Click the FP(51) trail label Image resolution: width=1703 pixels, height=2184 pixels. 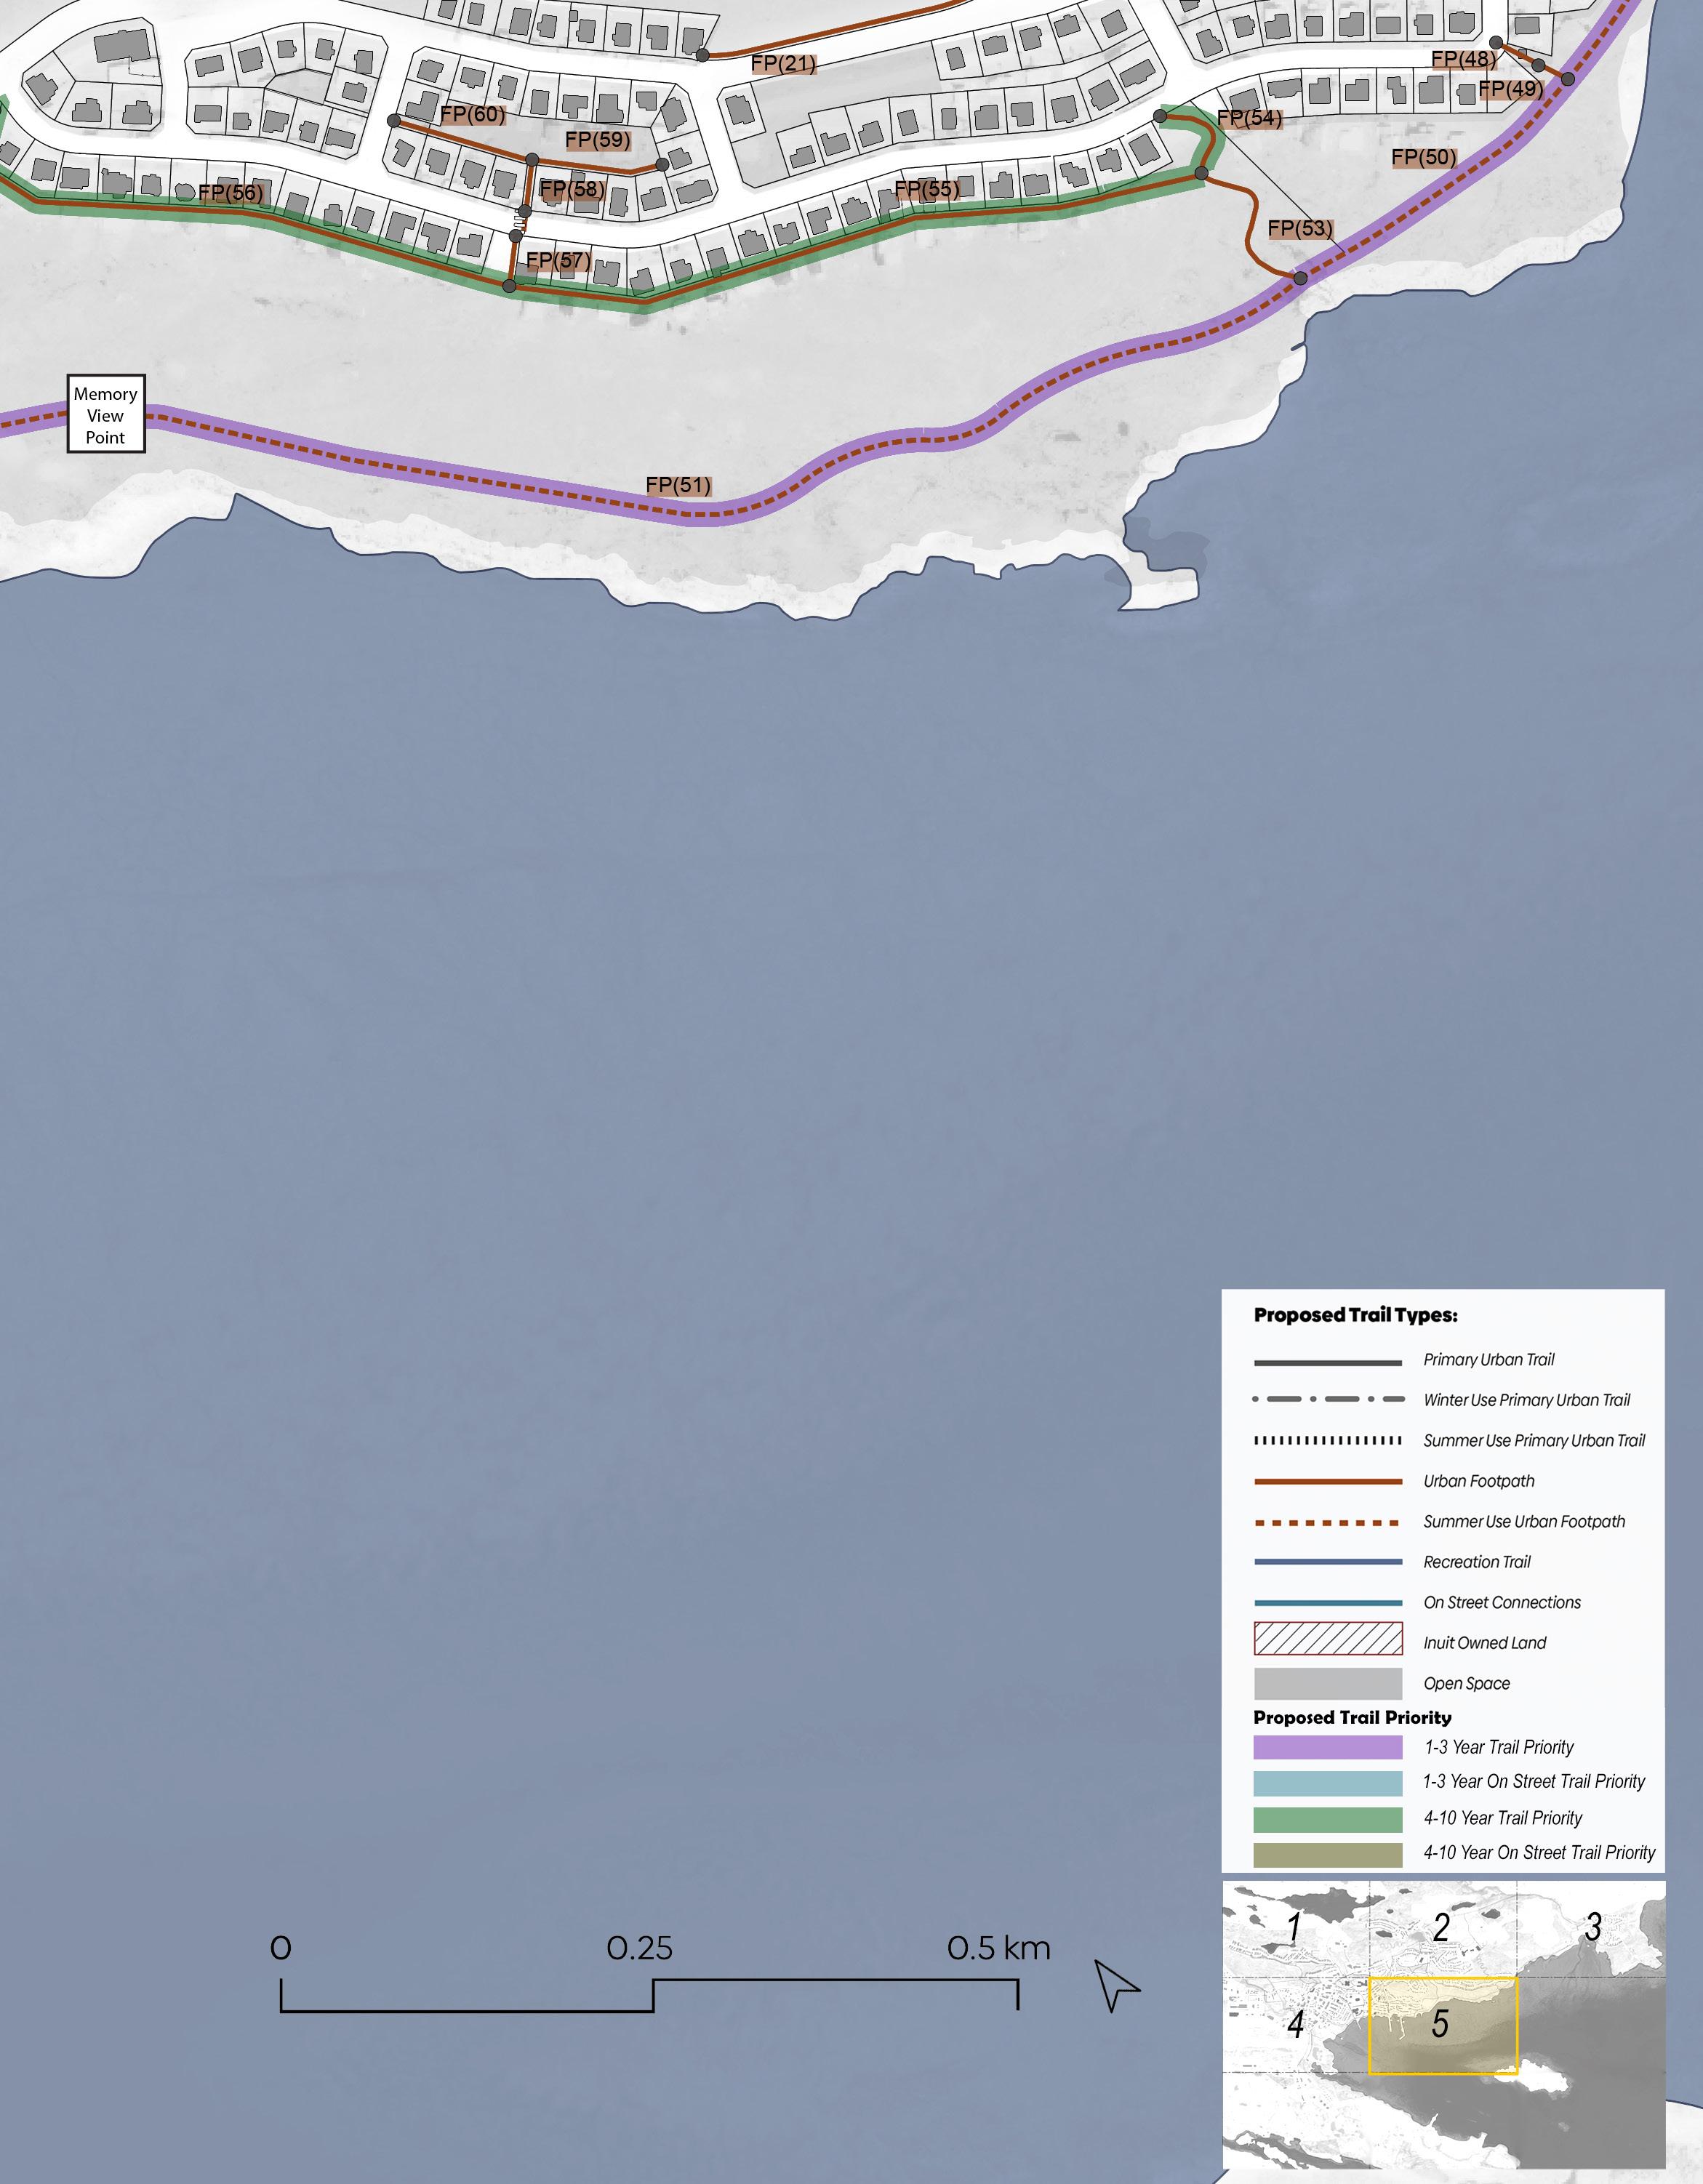tap(678, 485)
